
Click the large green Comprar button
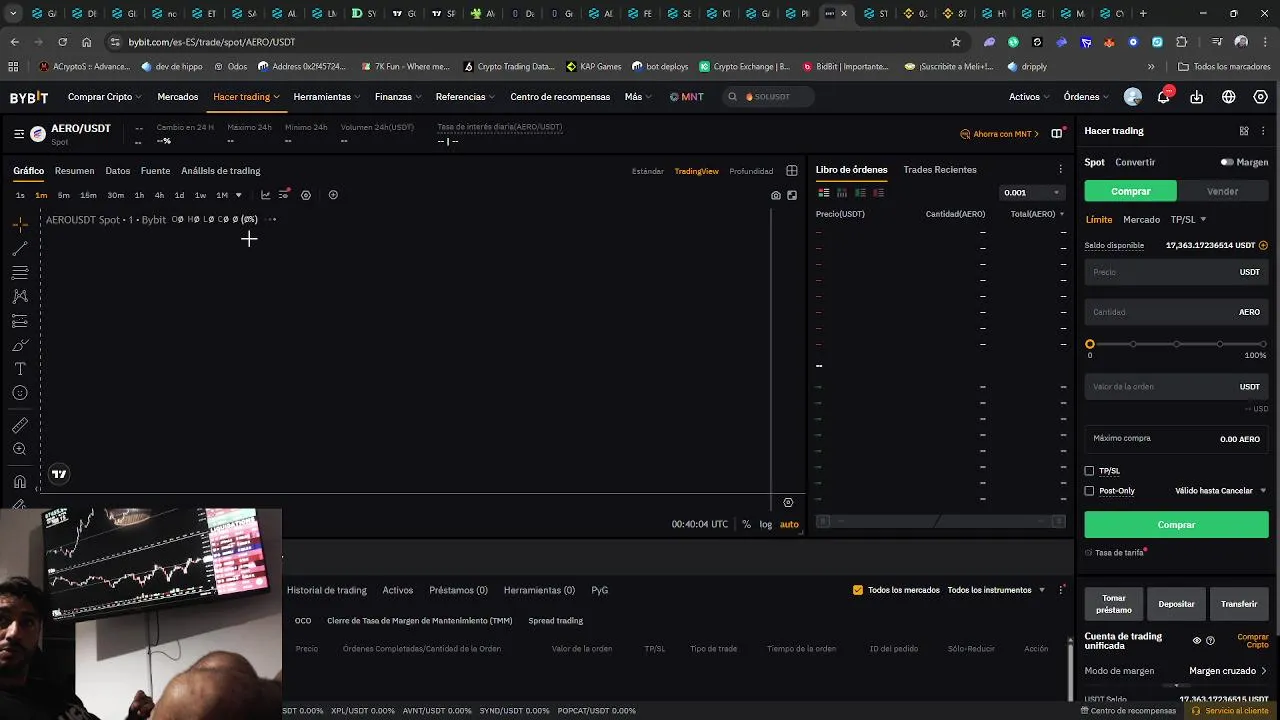coord(1176,524)
